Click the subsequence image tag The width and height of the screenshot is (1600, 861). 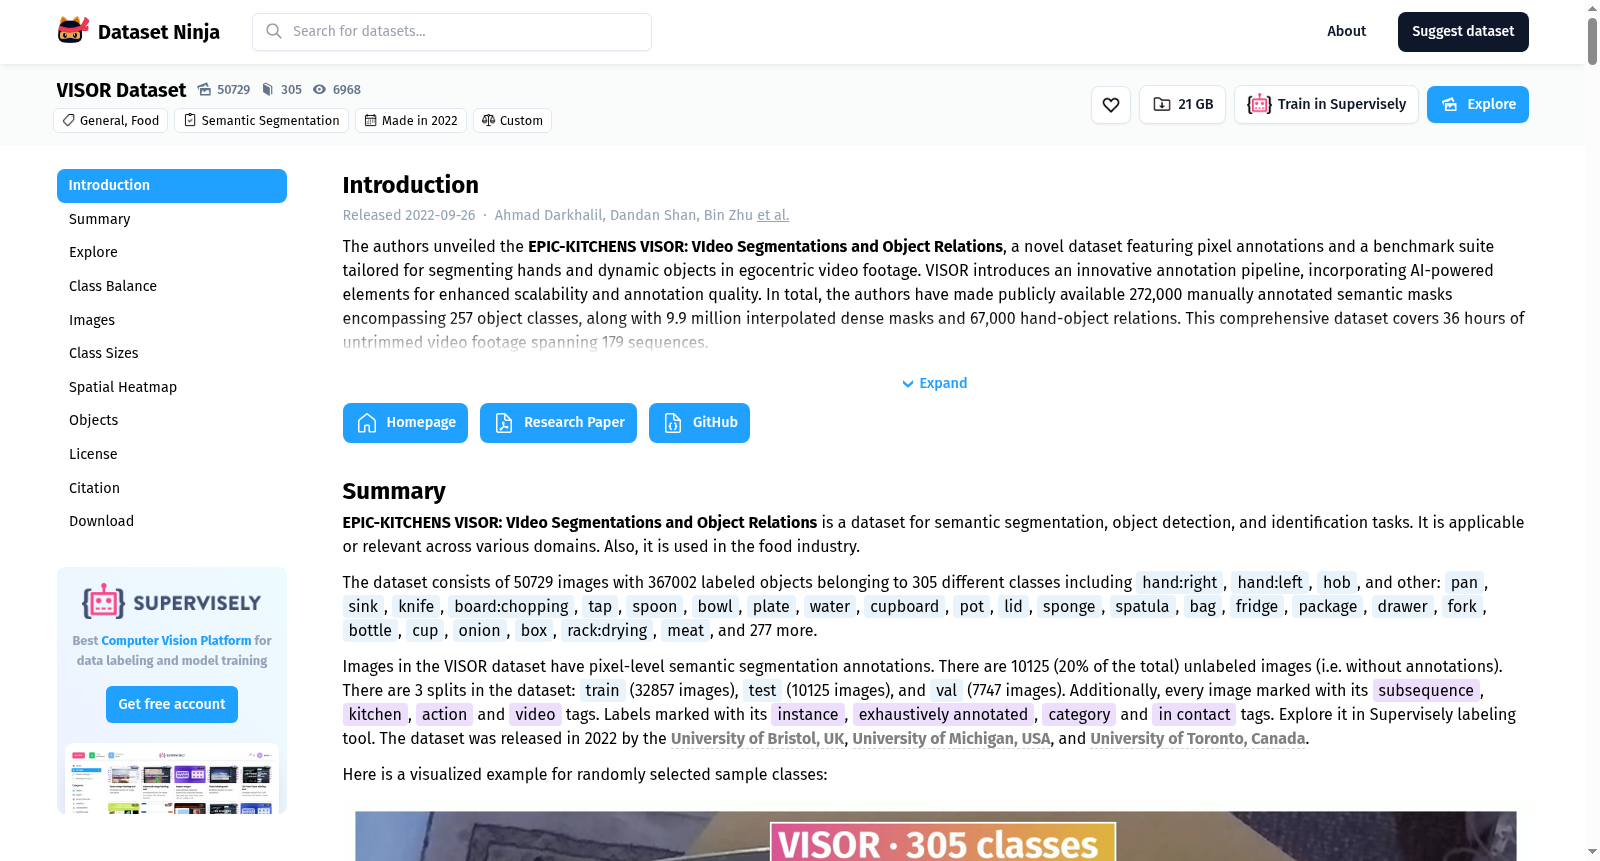(1426, 691)
